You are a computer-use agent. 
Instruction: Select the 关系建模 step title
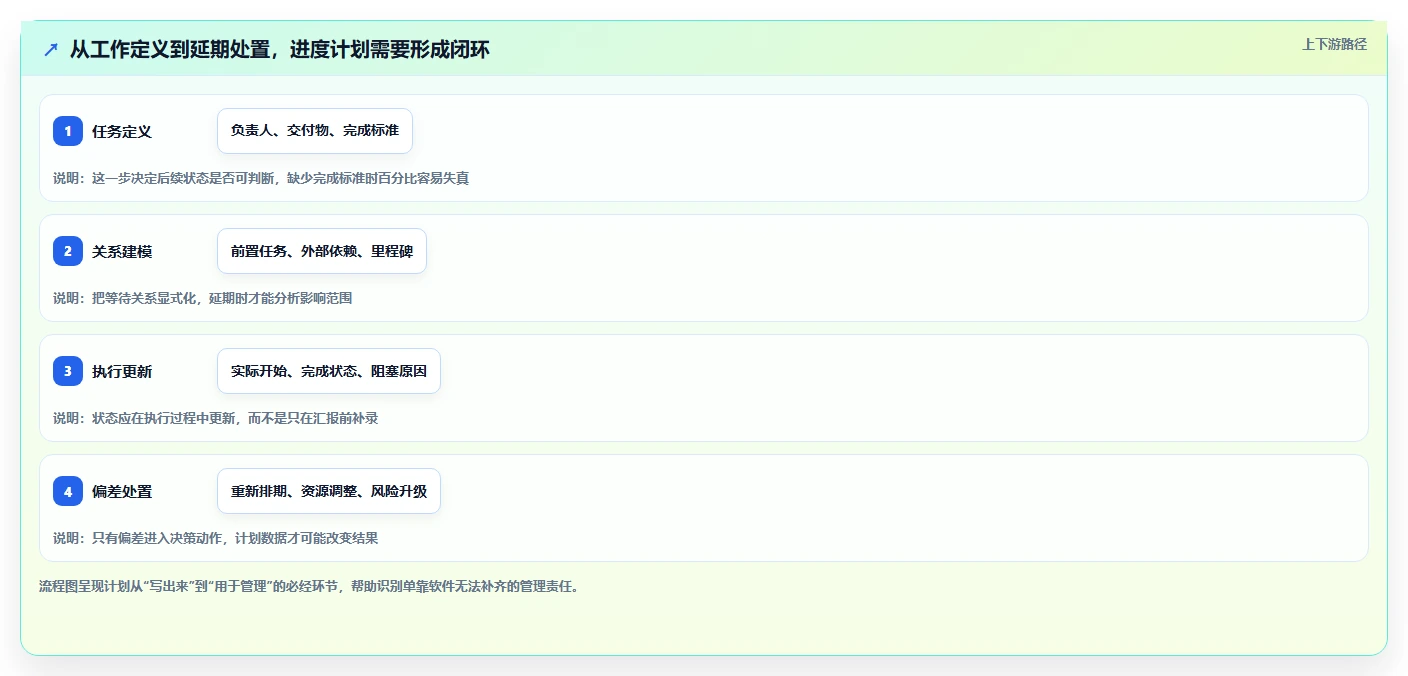click(x=122, y=251)
